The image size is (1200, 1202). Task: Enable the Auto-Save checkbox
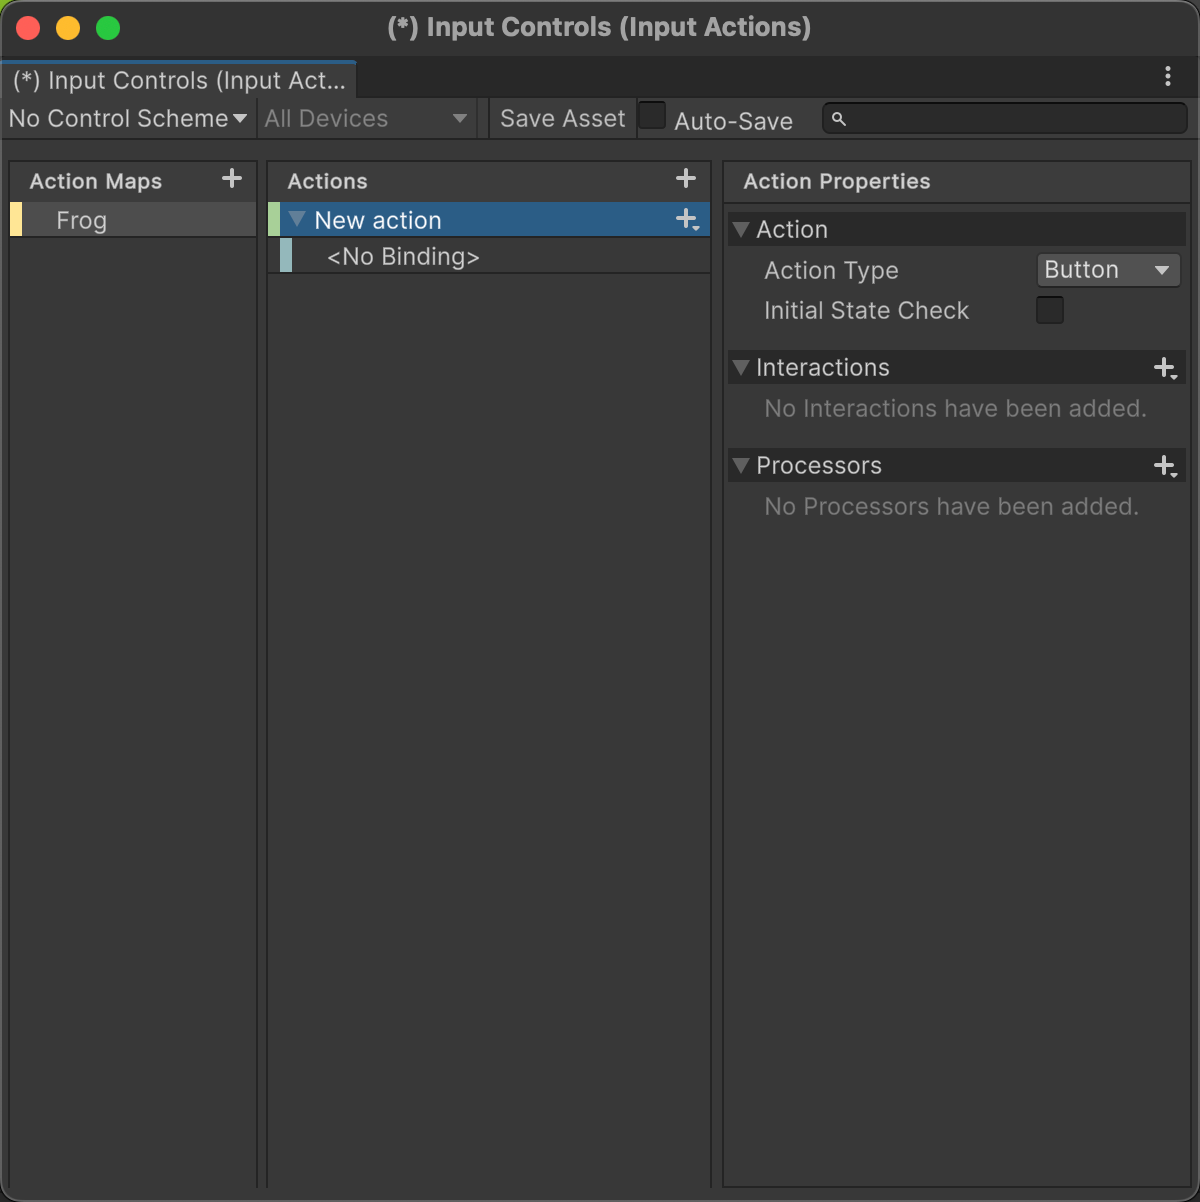652,116
